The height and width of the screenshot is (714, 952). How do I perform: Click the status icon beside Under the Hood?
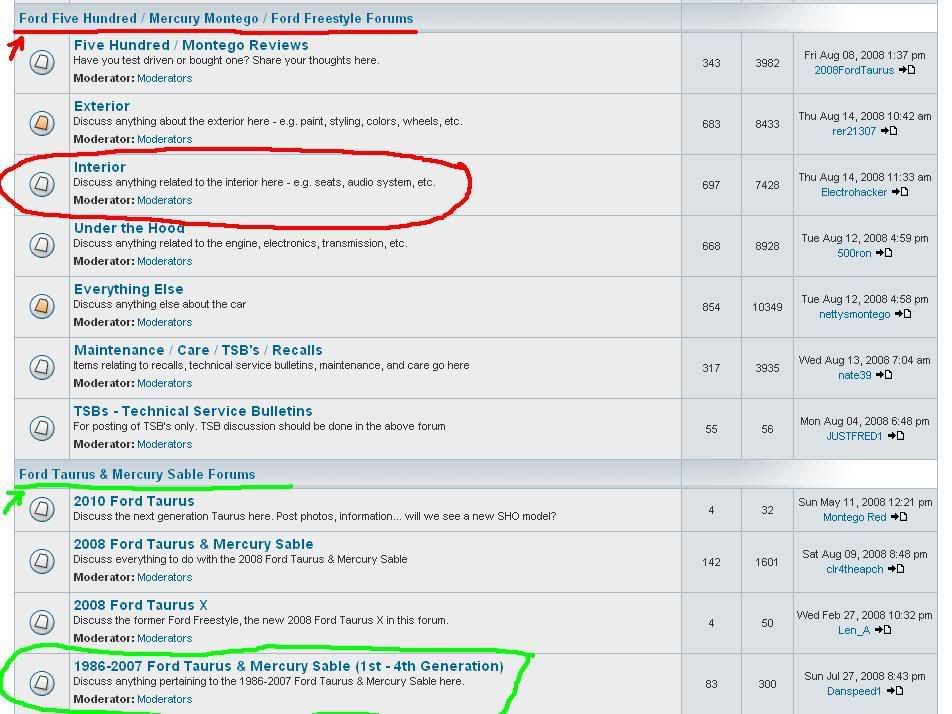pyautogui.click(x=42, y=245)
